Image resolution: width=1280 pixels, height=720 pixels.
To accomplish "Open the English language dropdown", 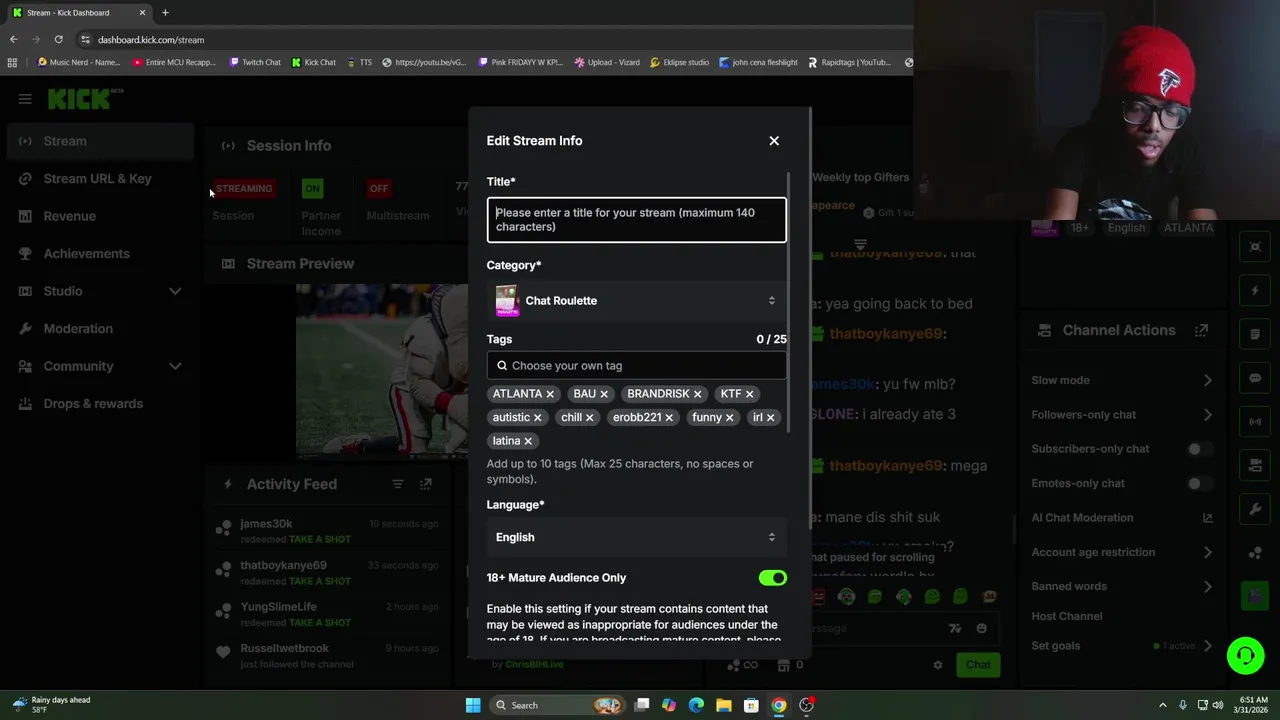I will (636, 537).
